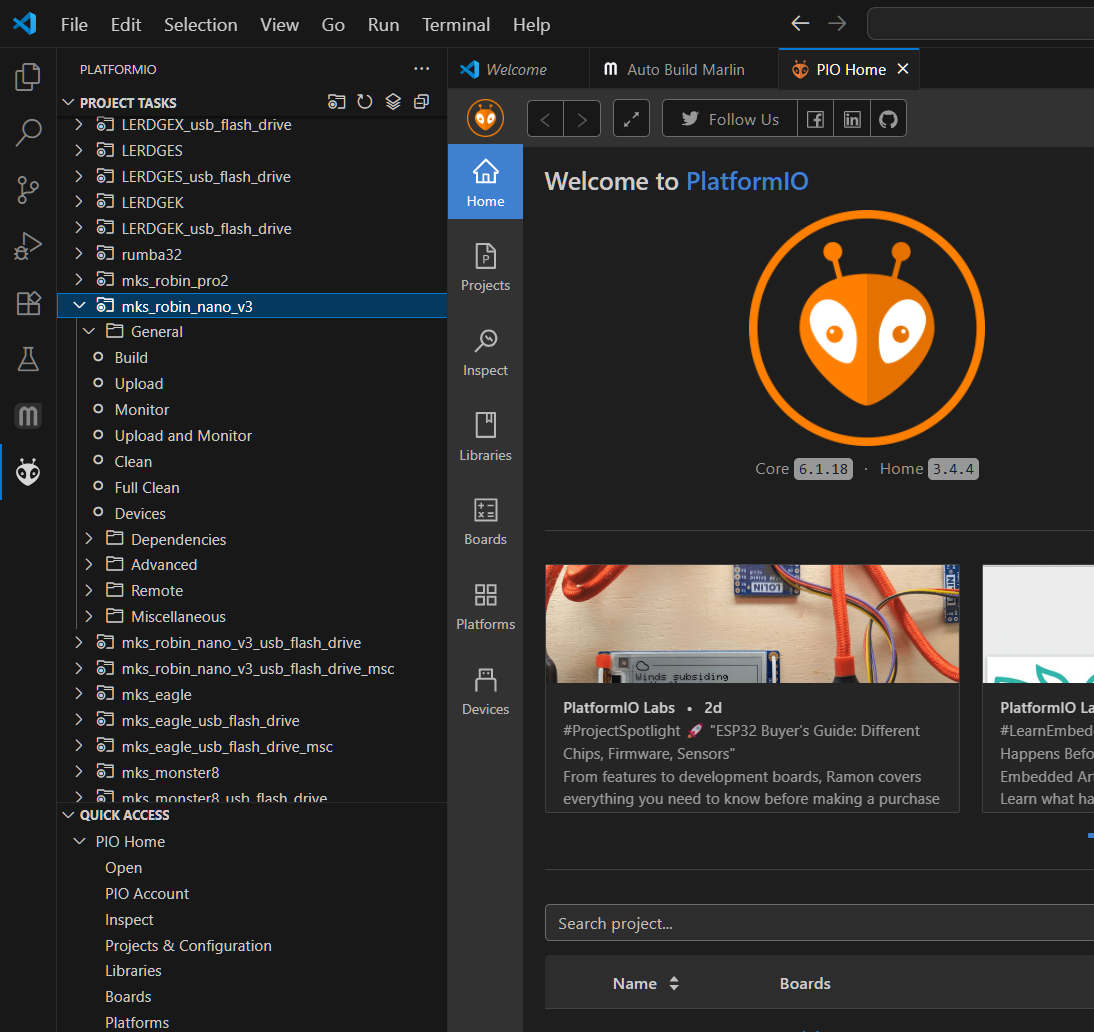
Task: Click the Search project input field
Action: pyautogui.click(x=819, y=923)
